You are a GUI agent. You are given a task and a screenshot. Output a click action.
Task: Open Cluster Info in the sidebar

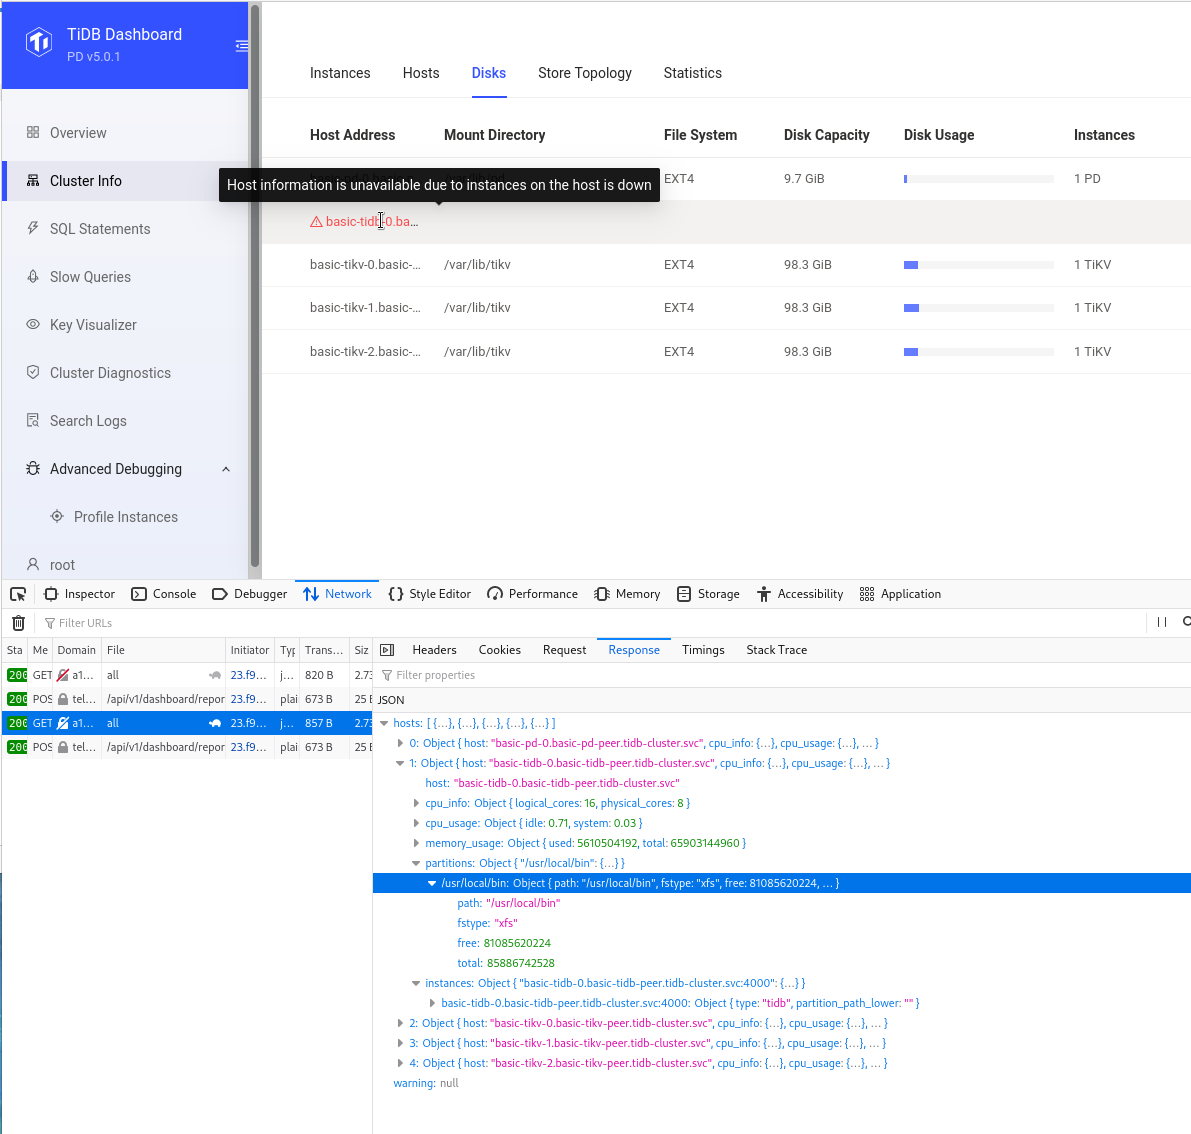125,181
